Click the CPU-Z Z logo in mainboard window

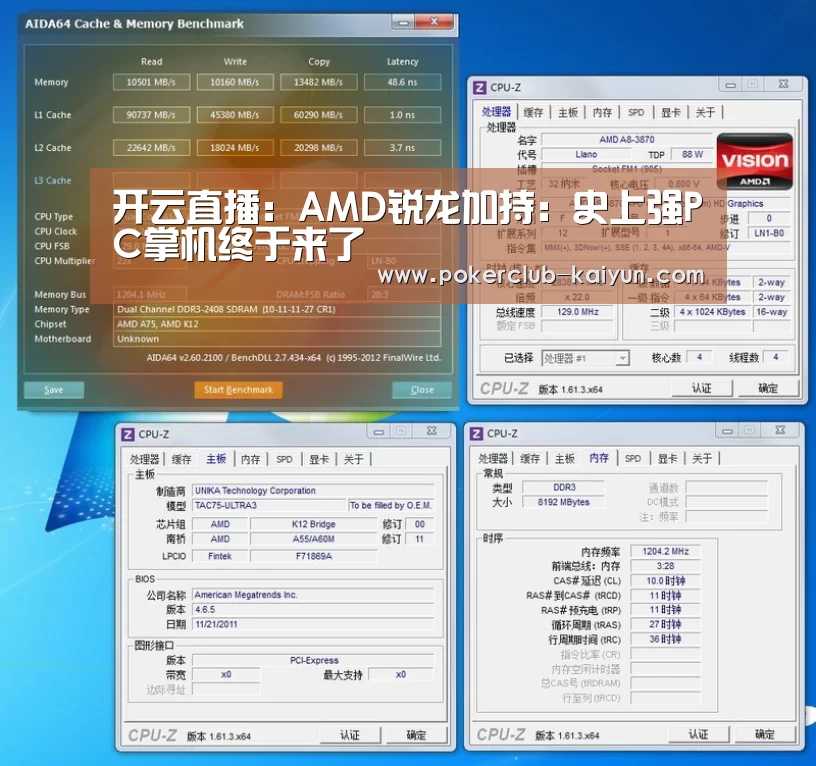tap(128, 434)
